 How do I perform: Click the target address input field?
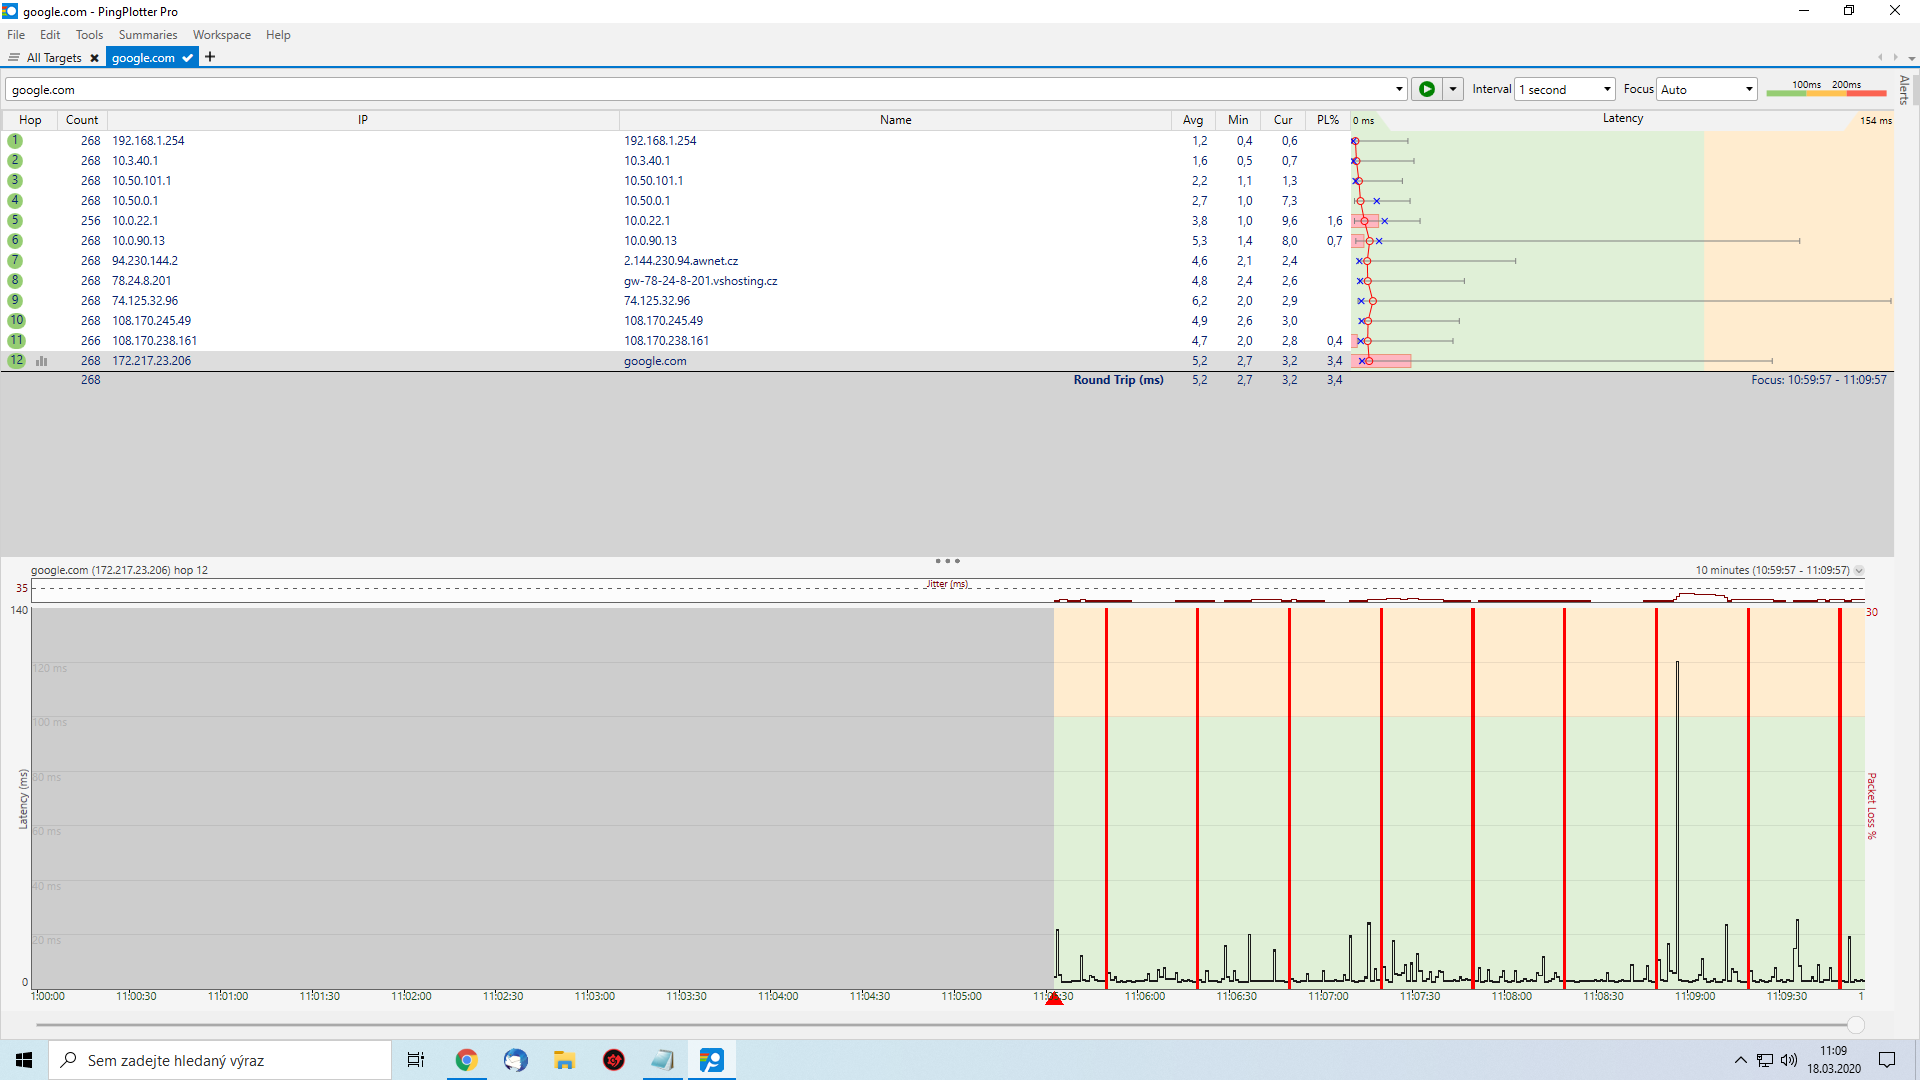(700, 89)
